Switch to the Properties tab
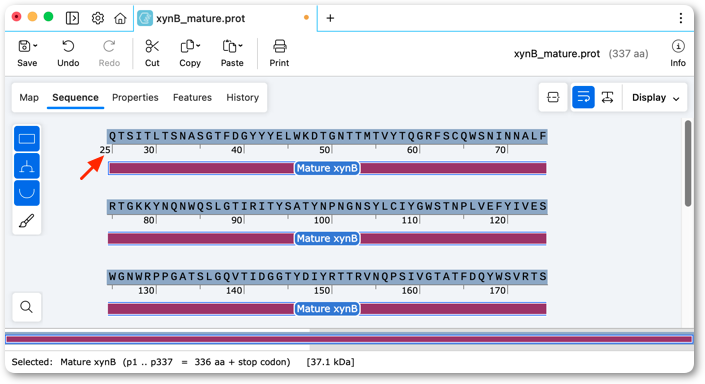Image resolution: width=705 pixels, height=384 pixels. click(x=135, y=98)
